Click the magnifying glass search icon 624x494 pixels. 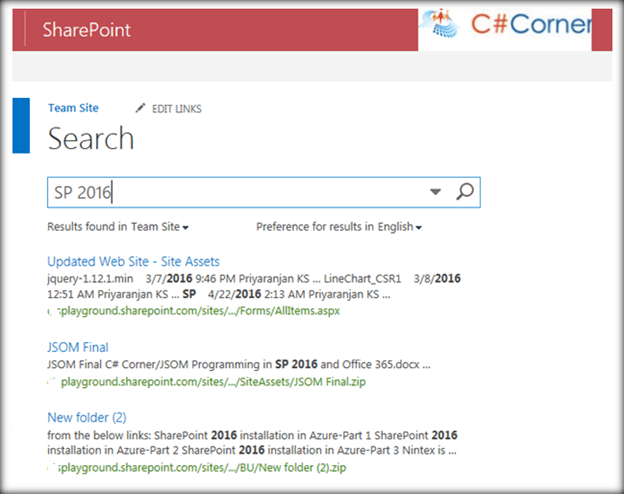tap(465, 192)
